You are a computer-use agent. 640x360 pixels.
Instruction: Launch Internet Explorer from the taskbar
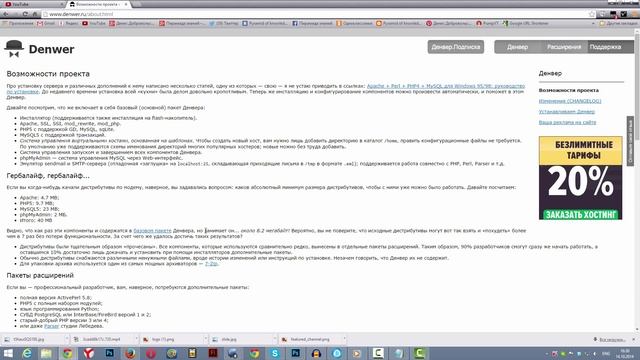click(27, 353)
